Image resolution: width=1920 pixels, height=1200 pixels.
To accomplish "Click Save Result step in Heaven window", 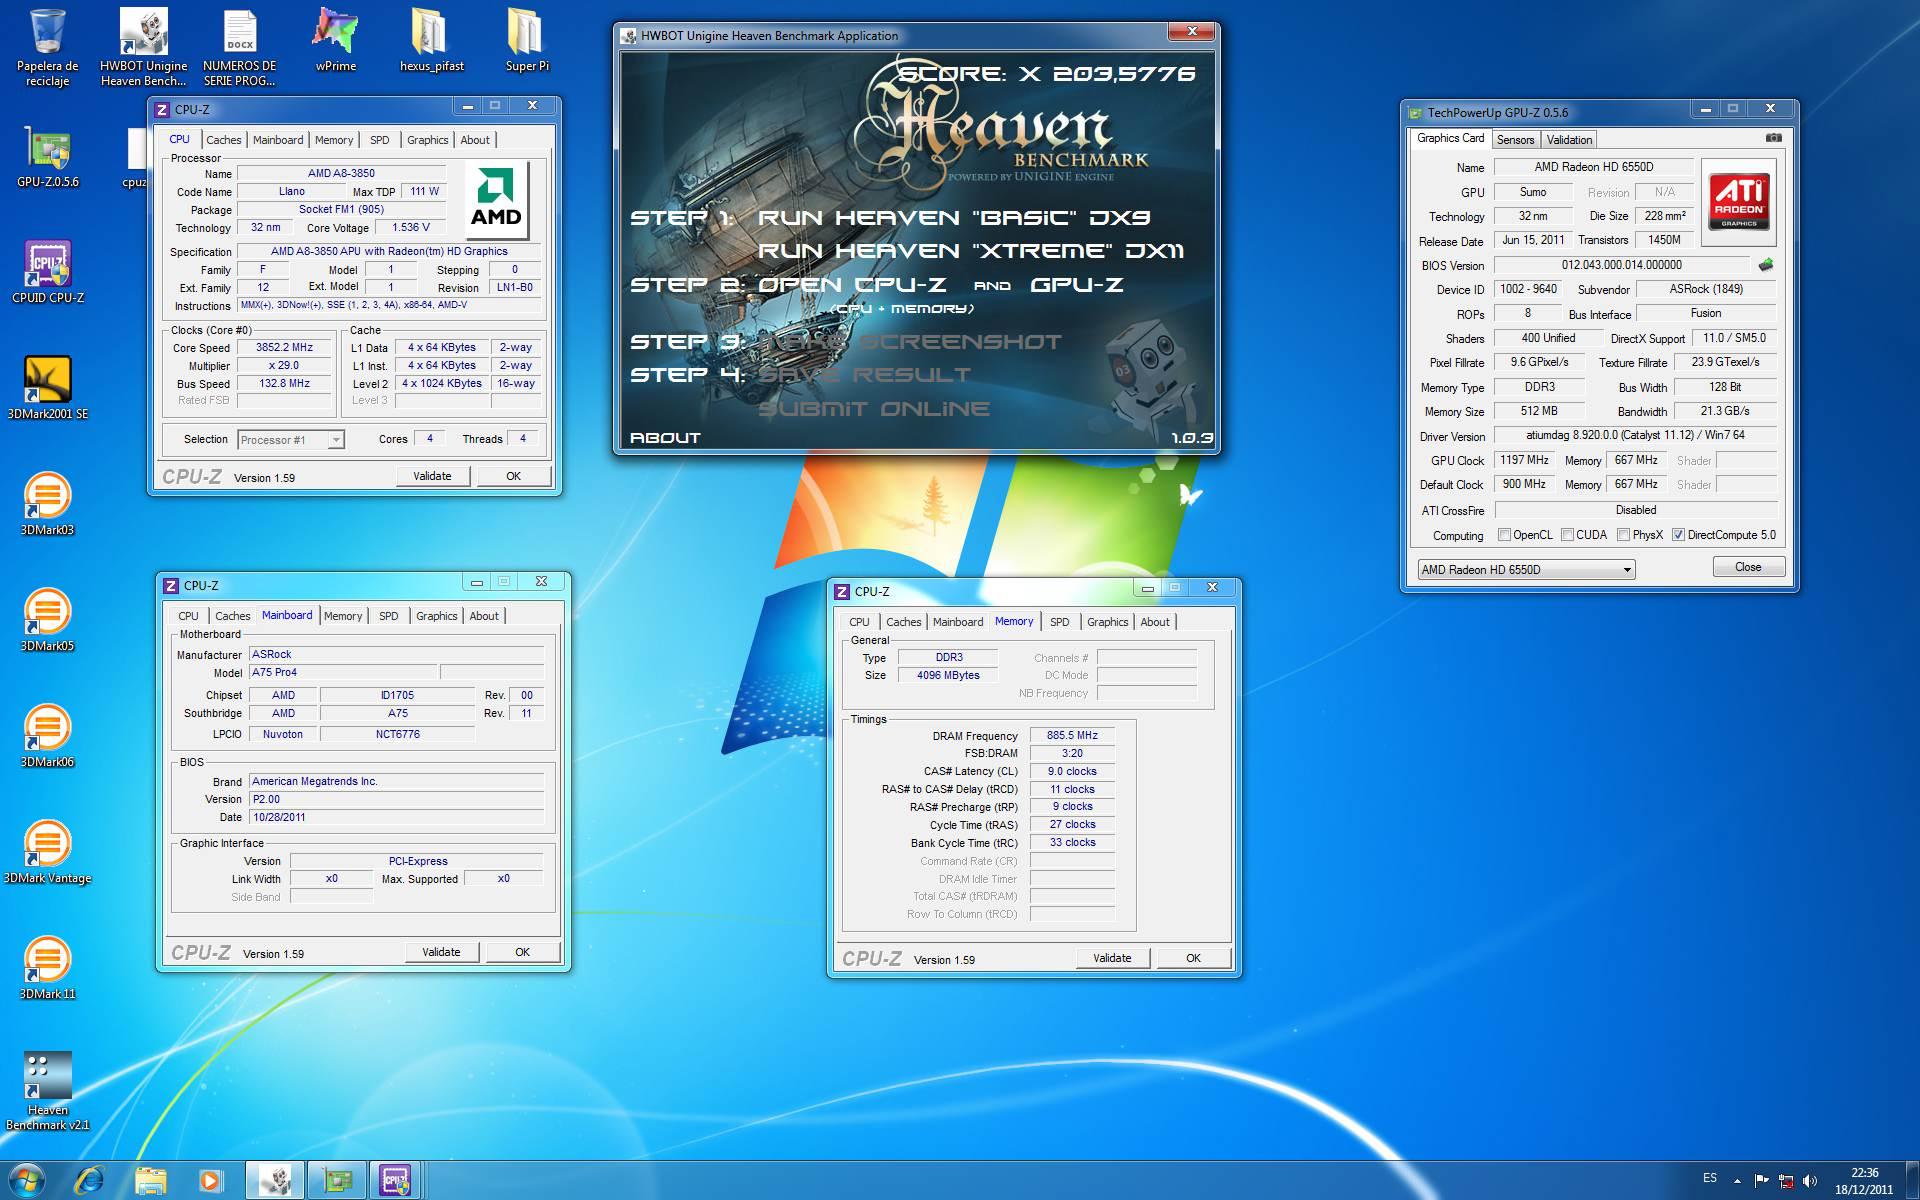I will click(x=864, y=375).
